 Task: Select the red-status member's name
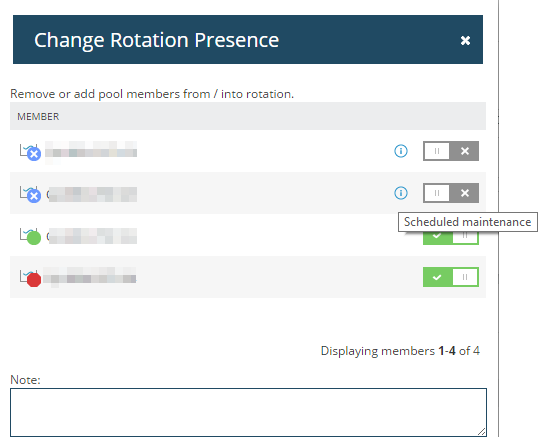click(x=90, y=277)
